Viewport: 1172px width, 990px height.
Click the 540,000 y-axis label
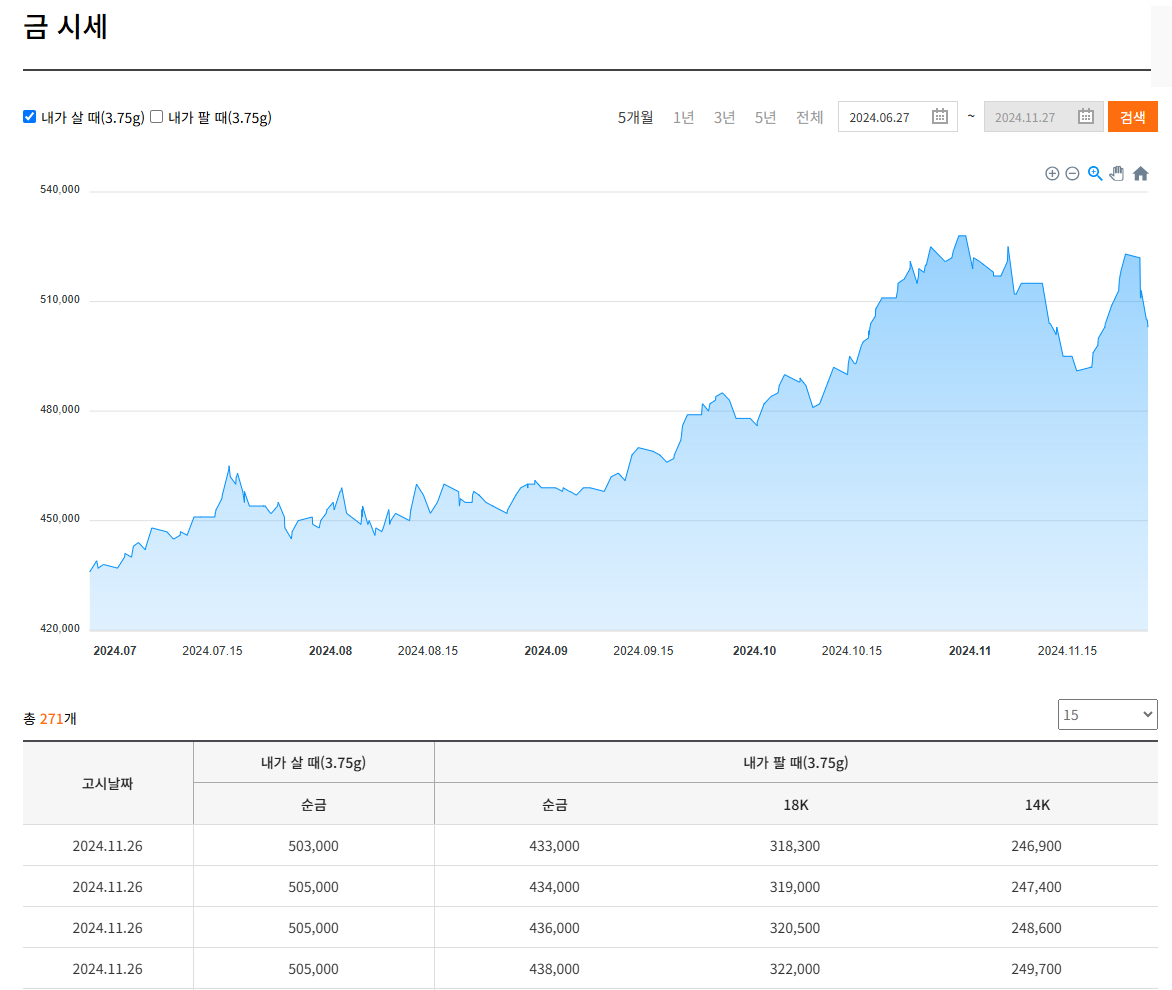[x=60, y=190]
